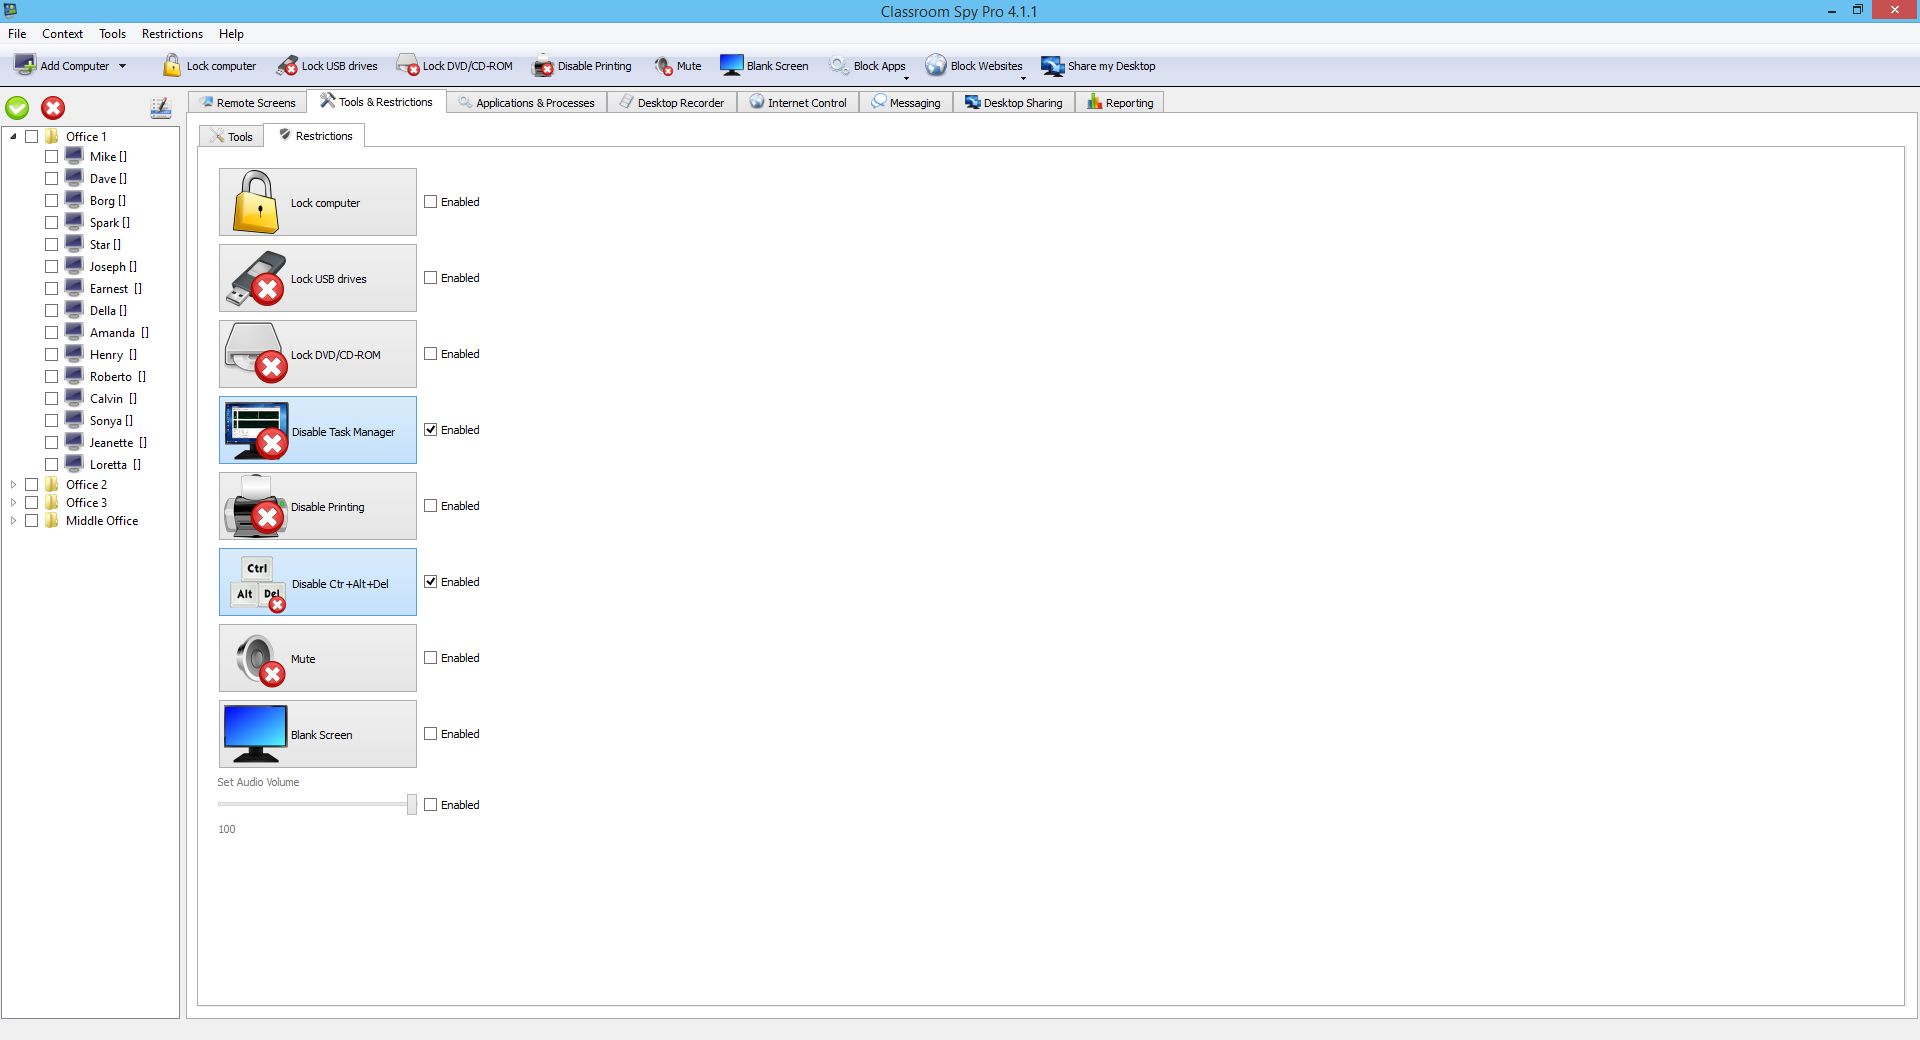Enable the Lock computer checkbox
This screenshot has height=1040, width=1920.
coord(431,202)
